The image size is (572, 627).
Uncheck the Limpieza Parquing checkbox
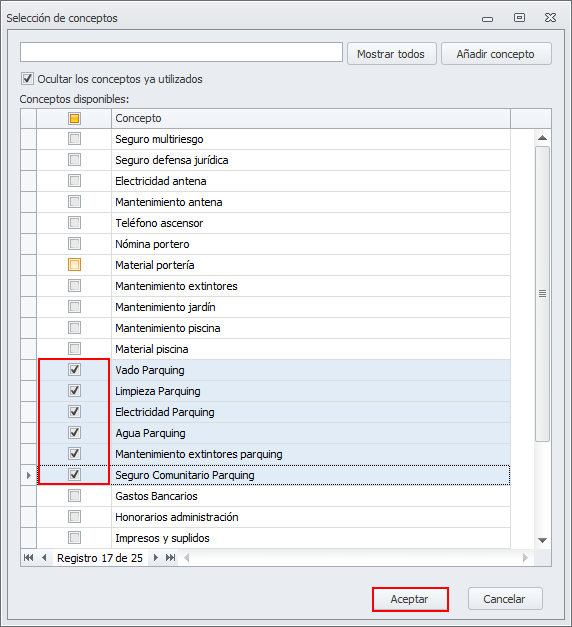(x=74, y=391)
